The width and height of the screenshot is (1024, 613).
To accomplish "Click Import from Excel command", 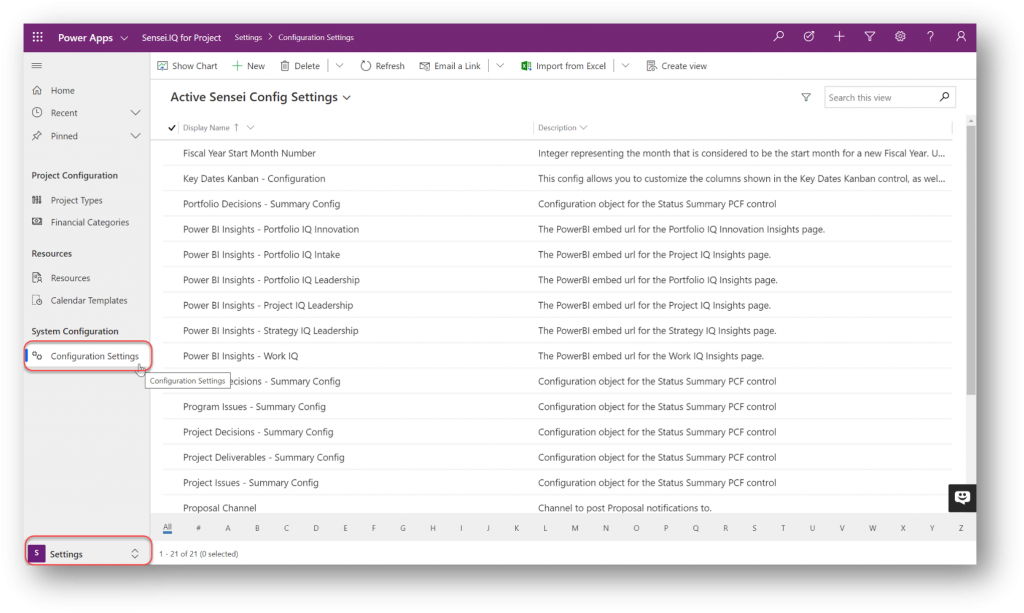I will pyautogui.click(x=564, y=66).
